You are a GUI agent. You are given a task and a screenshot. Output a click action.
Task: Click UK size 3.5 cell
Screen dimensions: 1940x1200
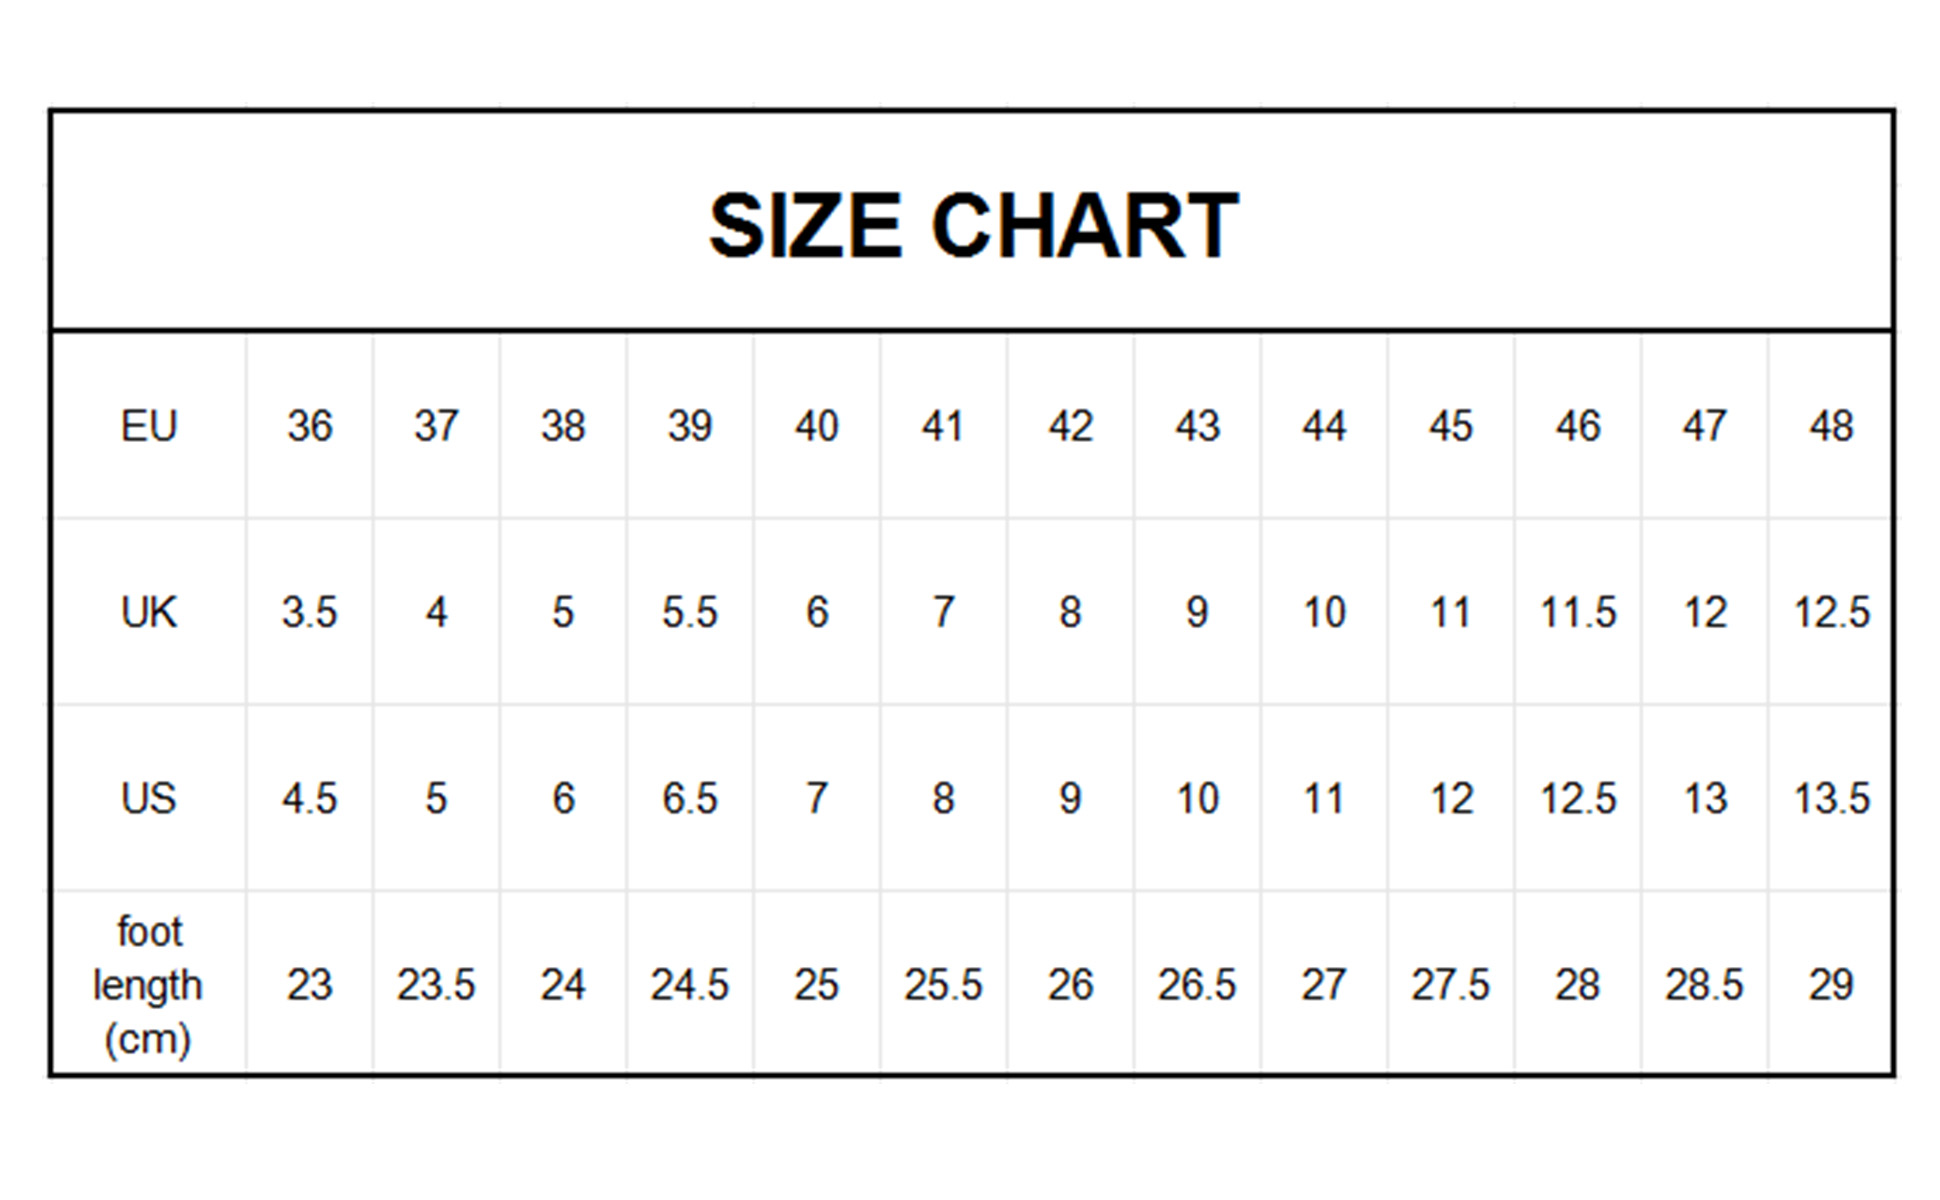click(309, 612)
